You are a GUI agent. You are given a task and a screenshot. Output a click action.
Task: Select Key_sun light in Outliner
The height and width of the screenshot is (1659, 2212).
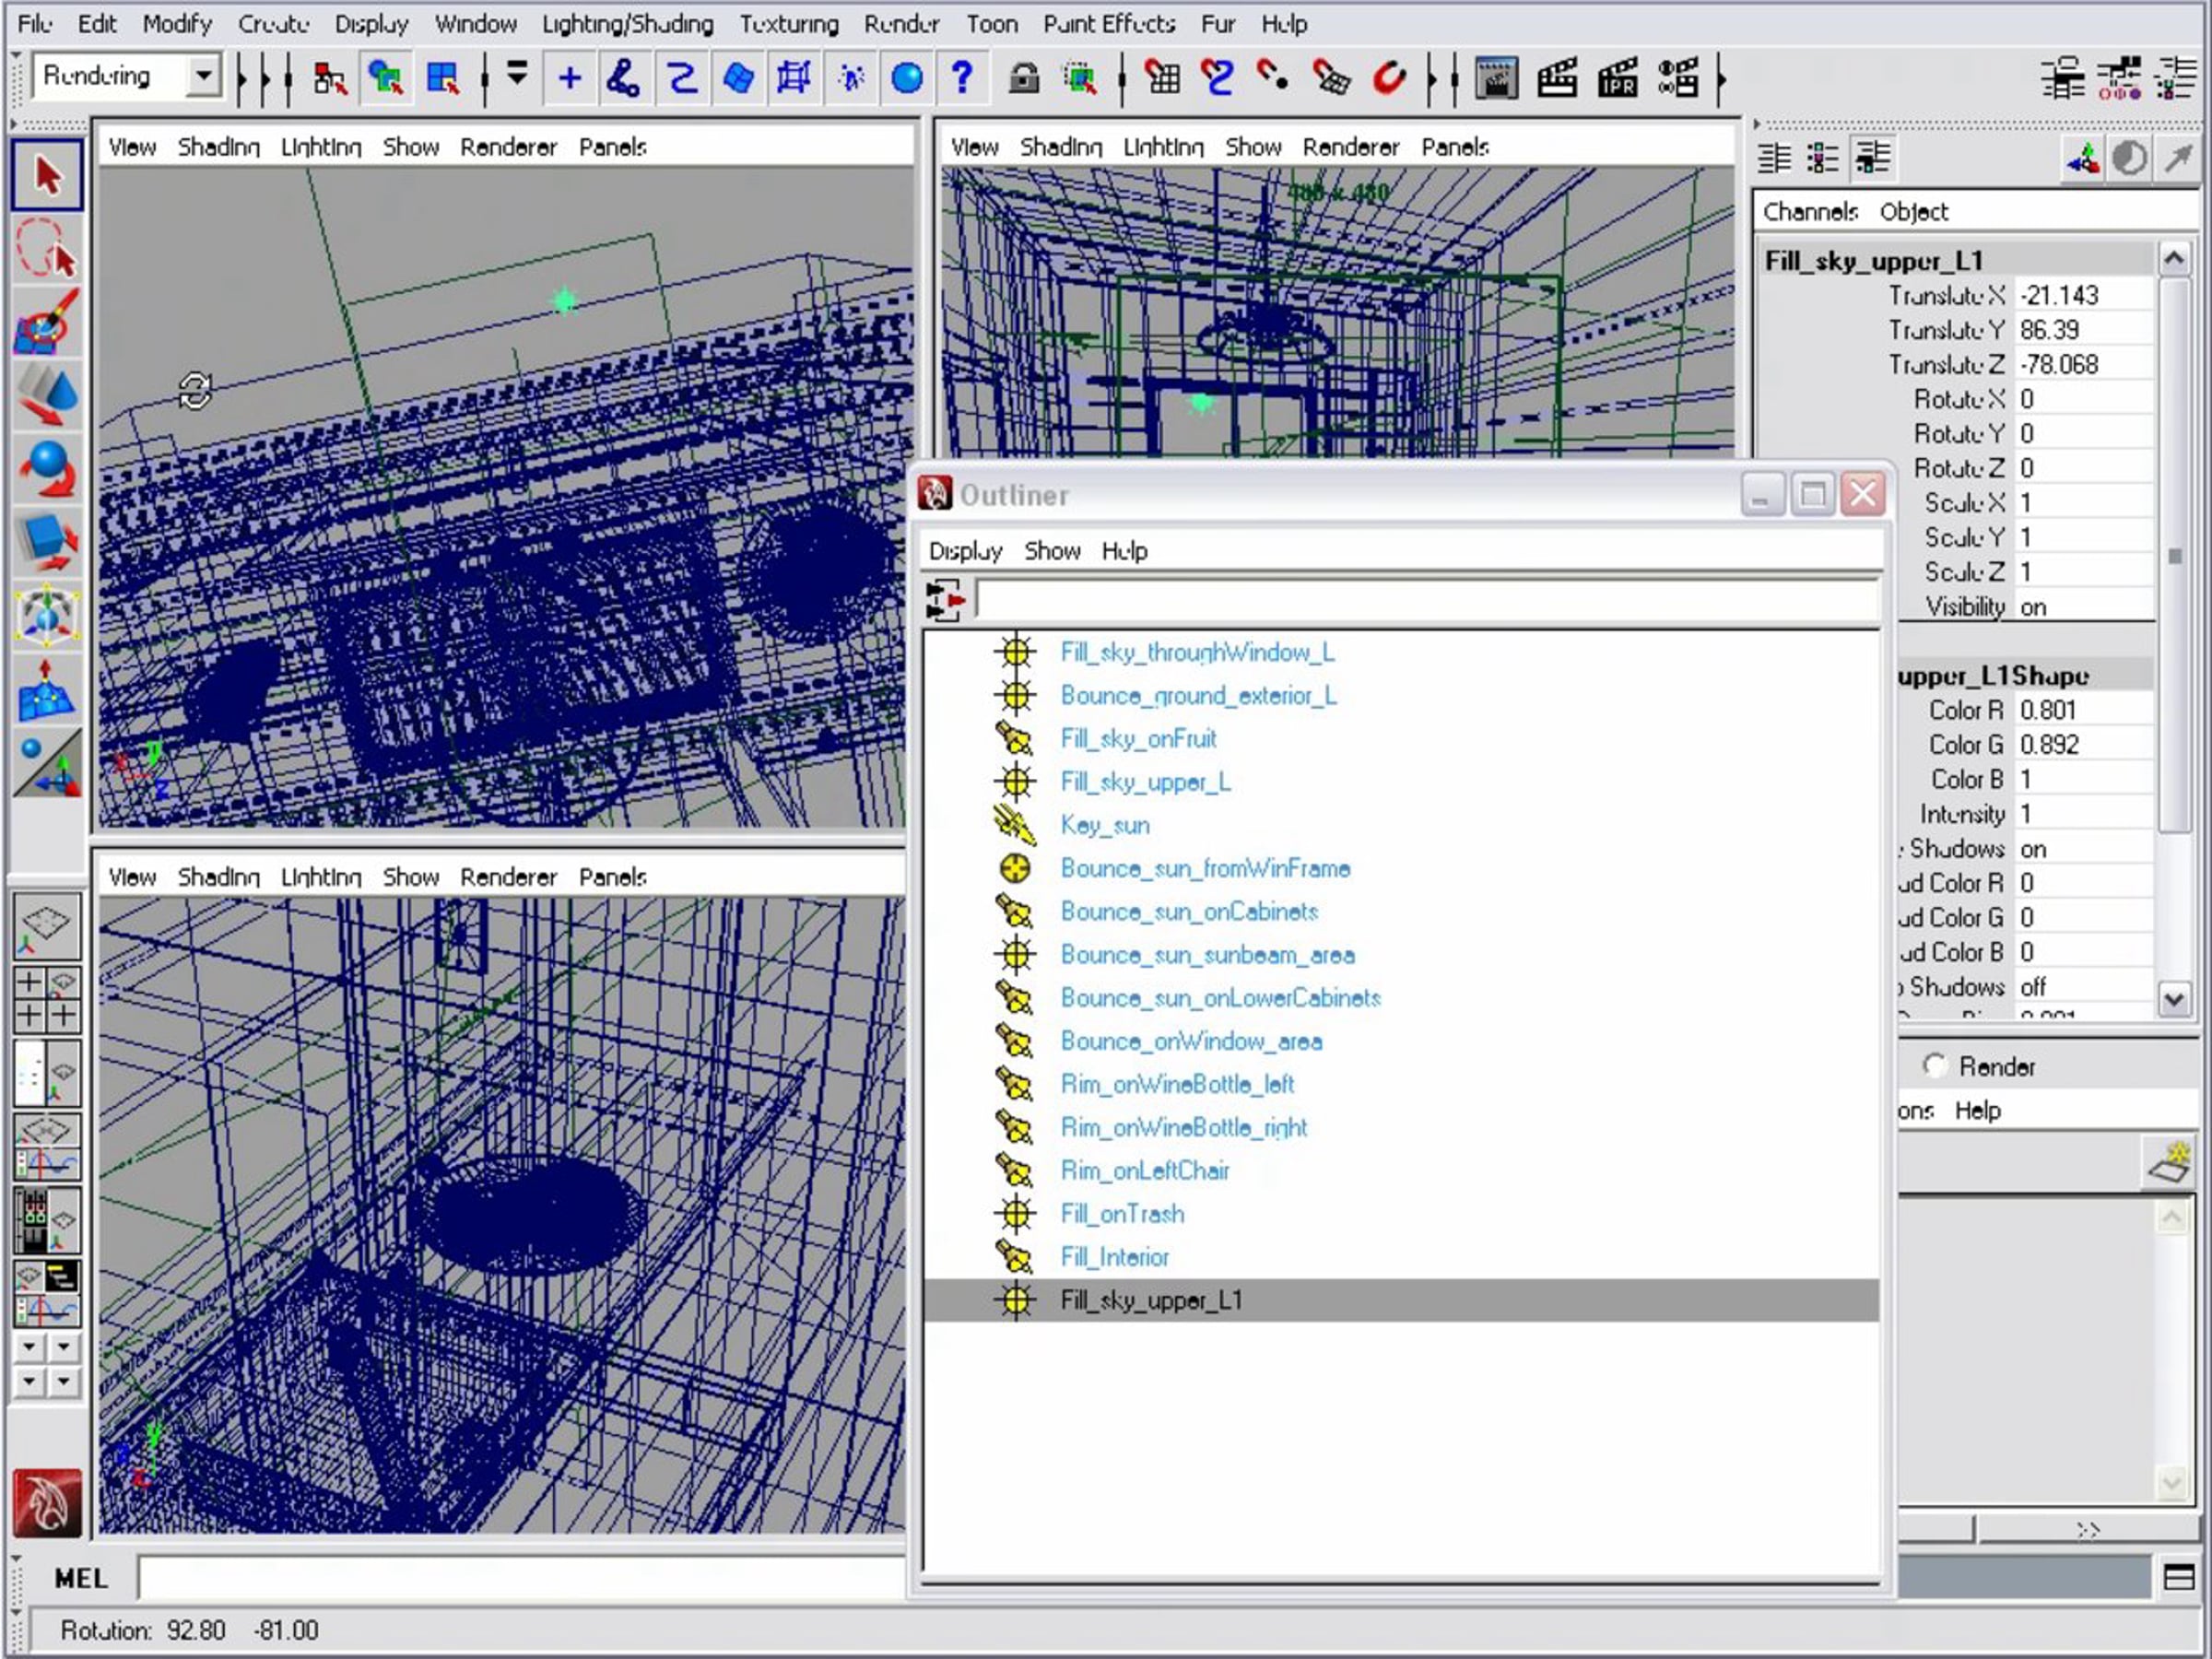click(1104, 825)
